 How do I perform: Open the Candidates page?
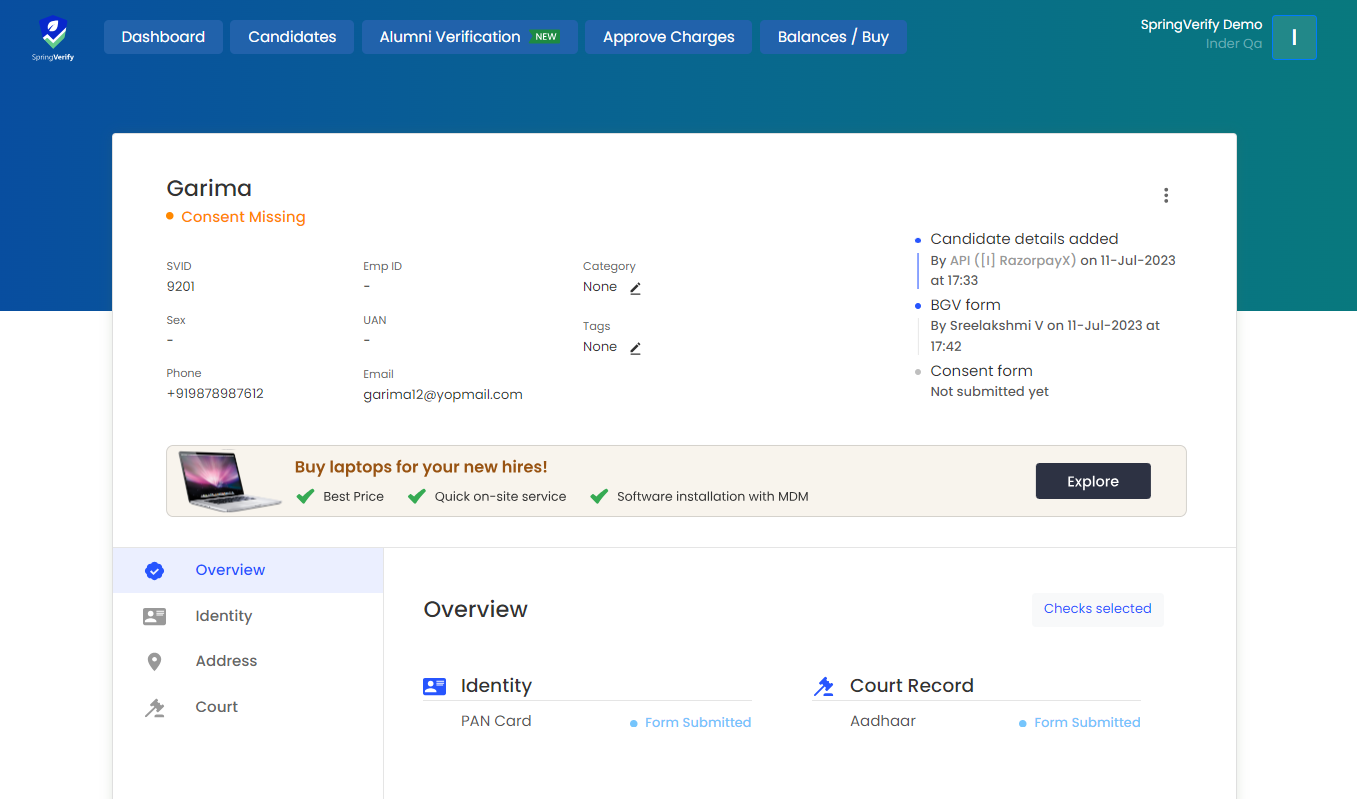click(x=292, y=37)
